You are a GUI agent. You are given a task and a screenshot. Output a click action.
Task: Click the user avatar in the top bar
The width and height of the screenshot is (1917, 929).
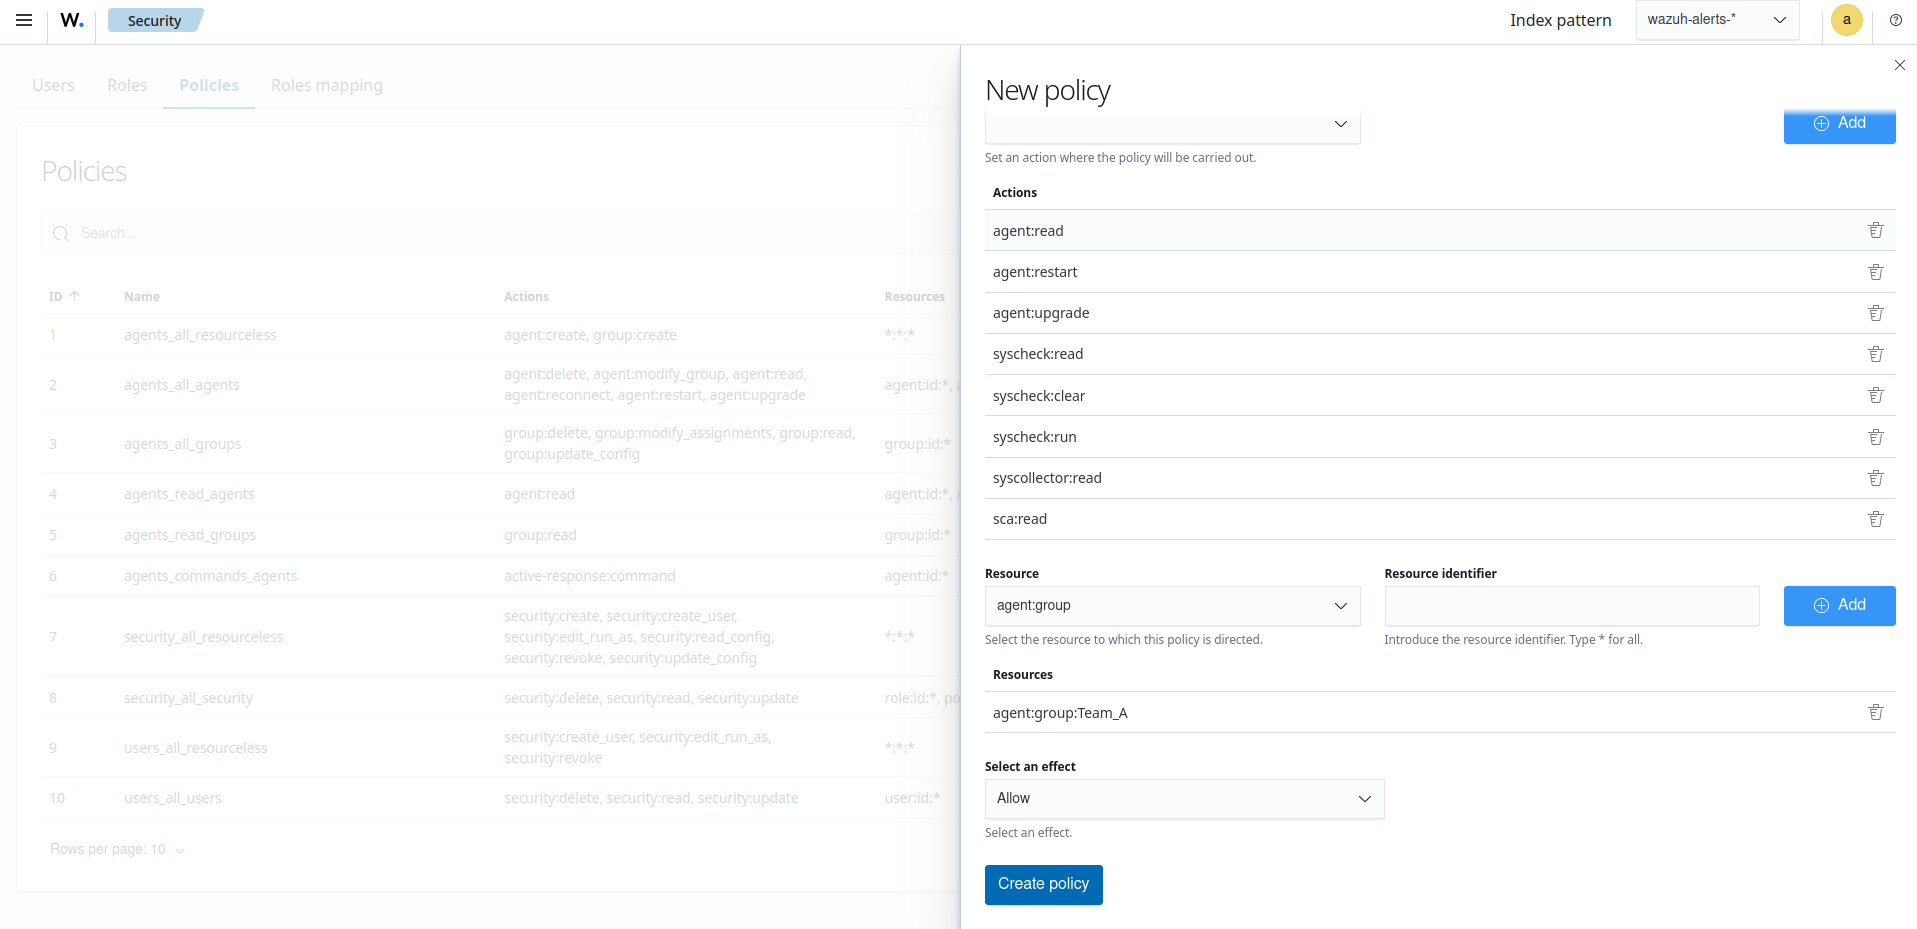(x=1846, y=20)
